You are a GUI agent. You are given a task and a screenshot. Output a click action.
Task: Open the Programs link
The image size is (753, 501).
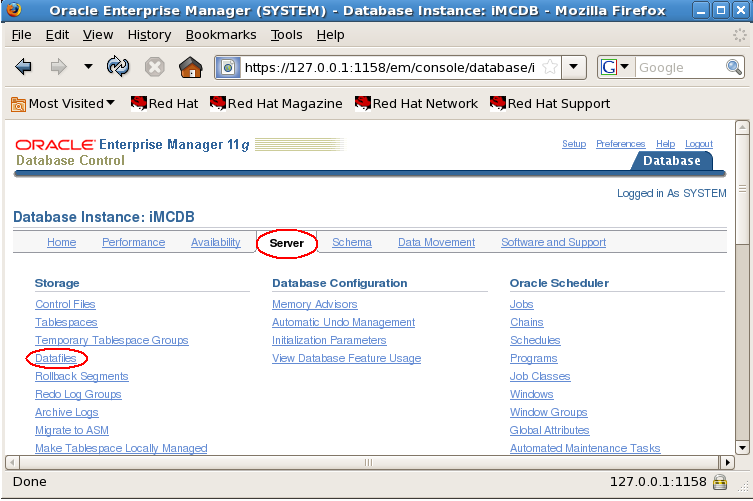coord(534,358)
